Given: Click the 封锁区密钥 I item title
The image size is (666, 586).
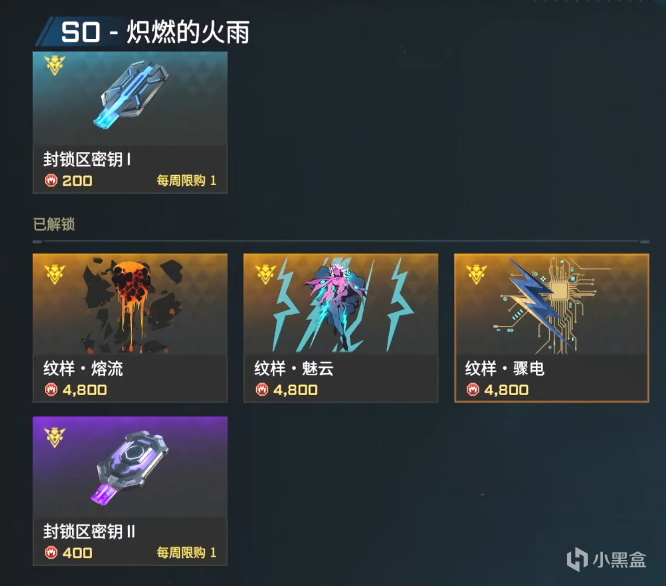Looking at the screenshot, I should pos(87,160).
